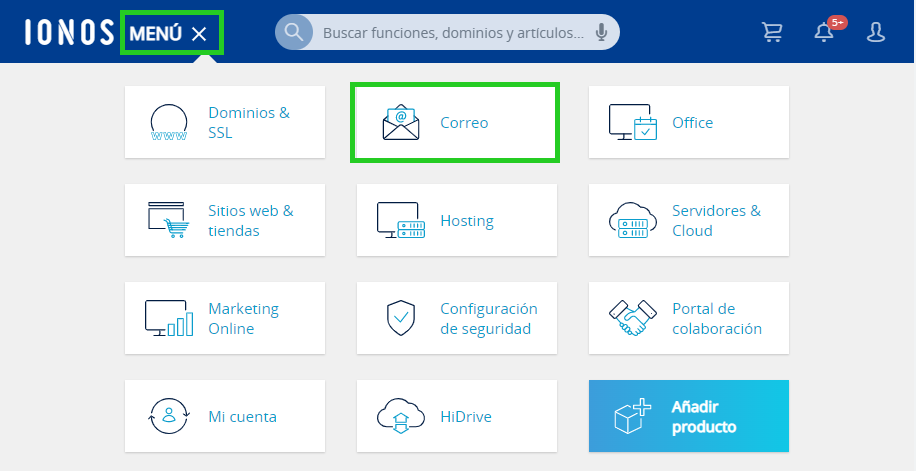This screenshot has height=471, width=916.
Task: Click the Correo envelope icon
Action: 400,122
